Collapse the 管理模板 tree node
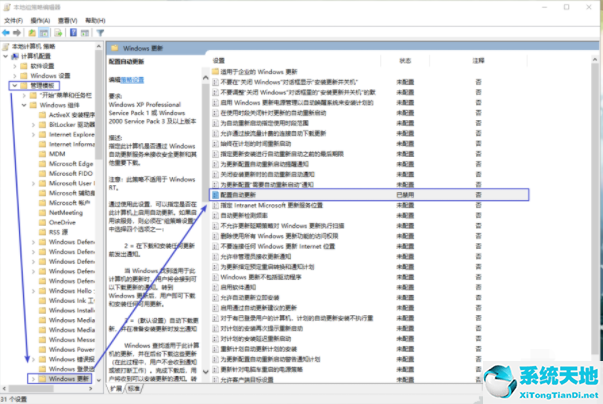 (x=12, y=86)
